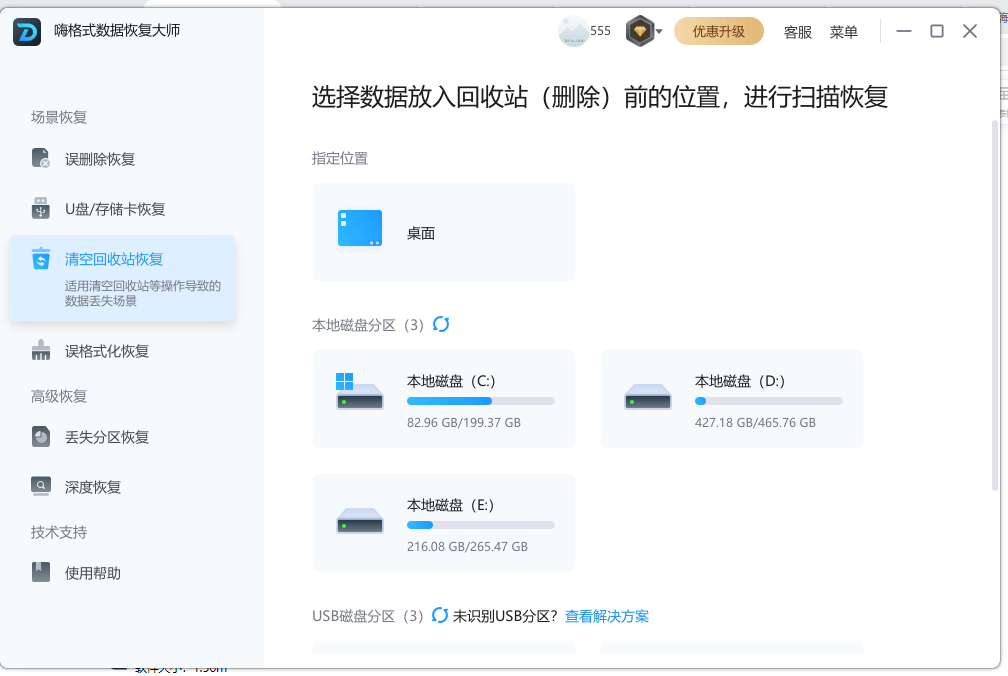The width and height of the screenshot is (1008, 676).
Task: Click the 误格式化恢复 broom icon
Action: click(41, 351)
